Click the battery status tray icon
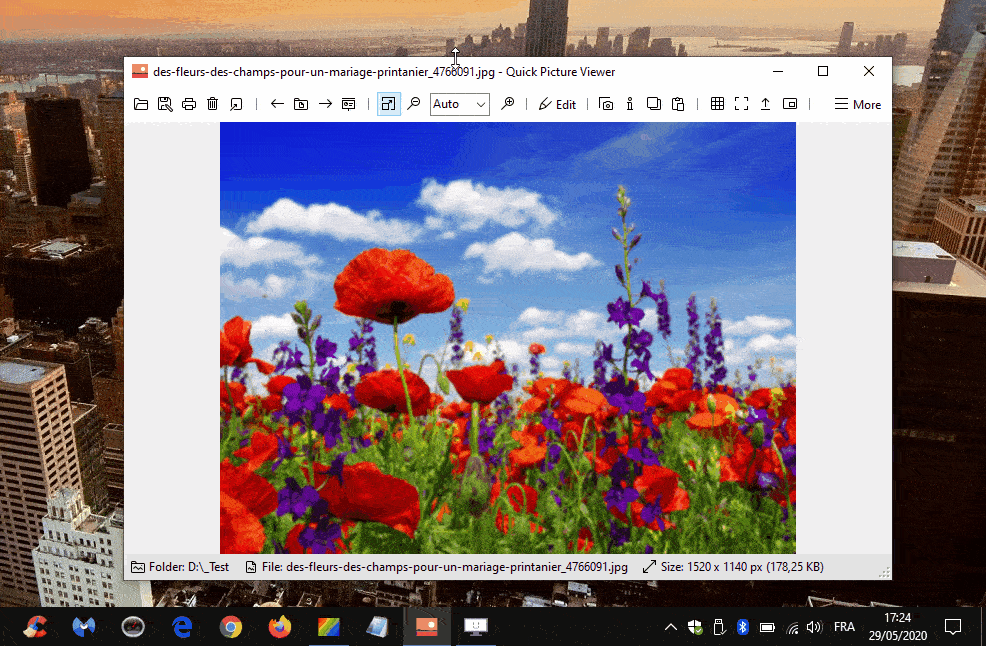This screenshot has width=986, height=646. [x=767, y=627]
